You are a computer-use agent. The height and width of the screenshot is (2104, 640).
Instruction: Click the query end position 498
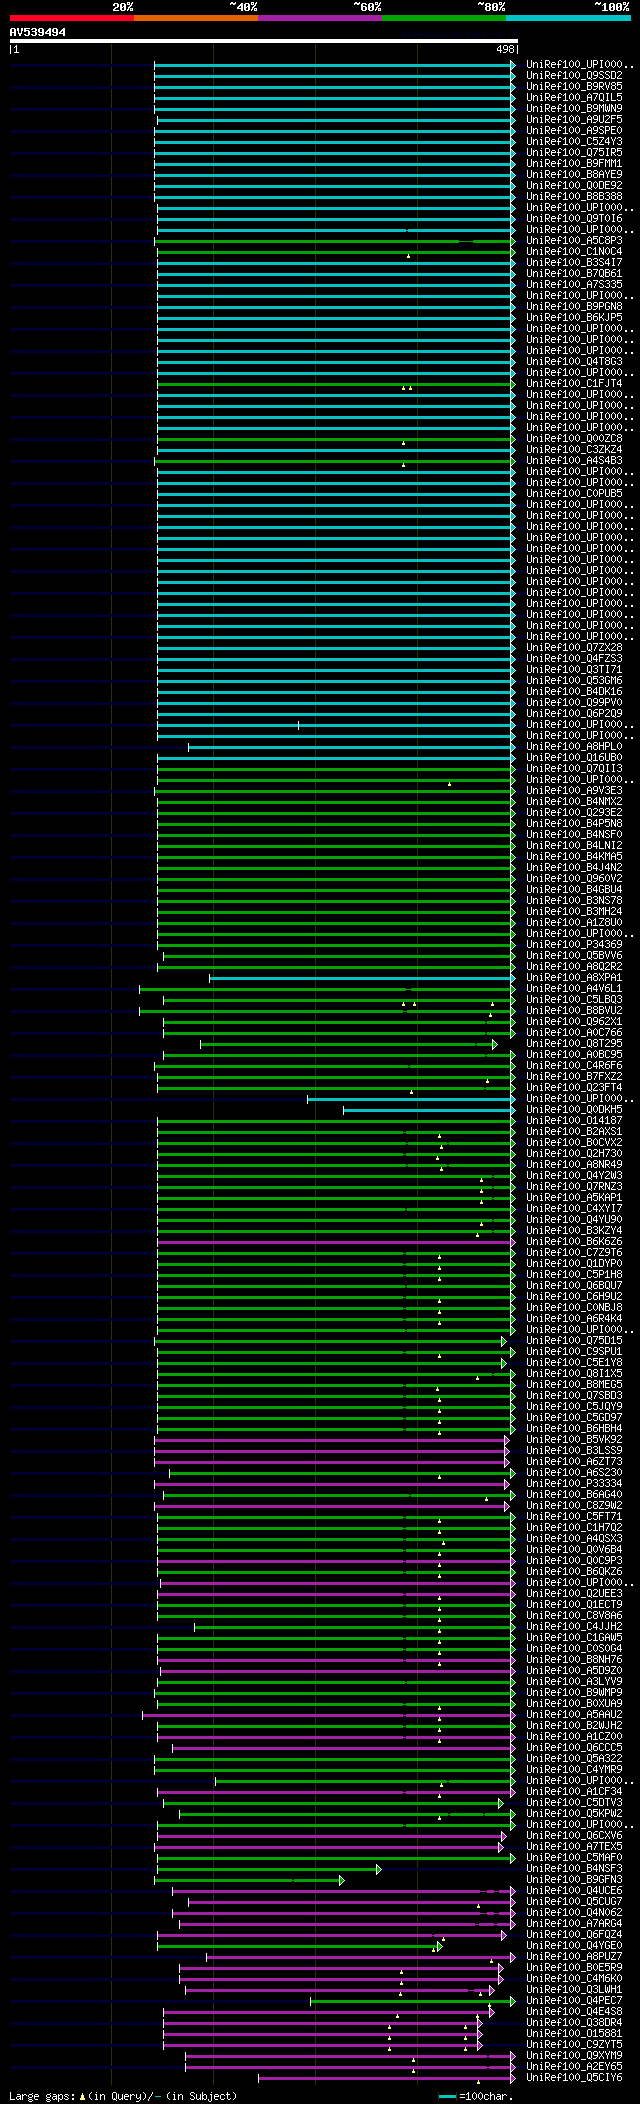click(x=505, y=49)
